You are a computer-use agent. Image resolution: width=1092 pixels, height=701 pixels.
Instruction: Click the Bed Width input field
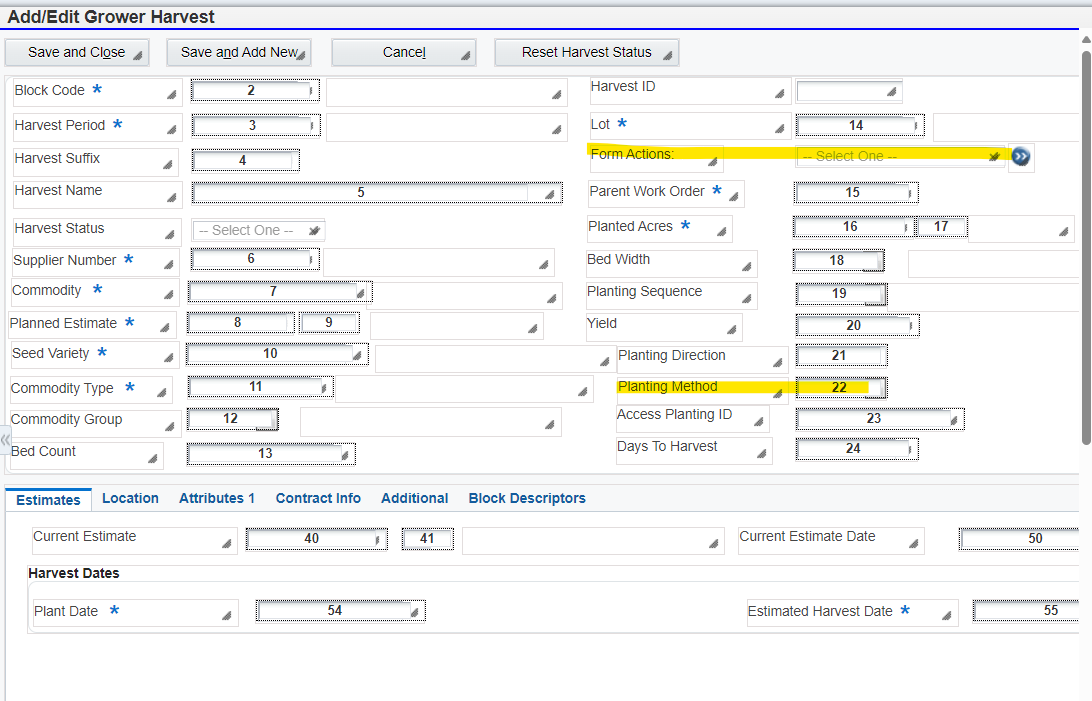(838, 260)
